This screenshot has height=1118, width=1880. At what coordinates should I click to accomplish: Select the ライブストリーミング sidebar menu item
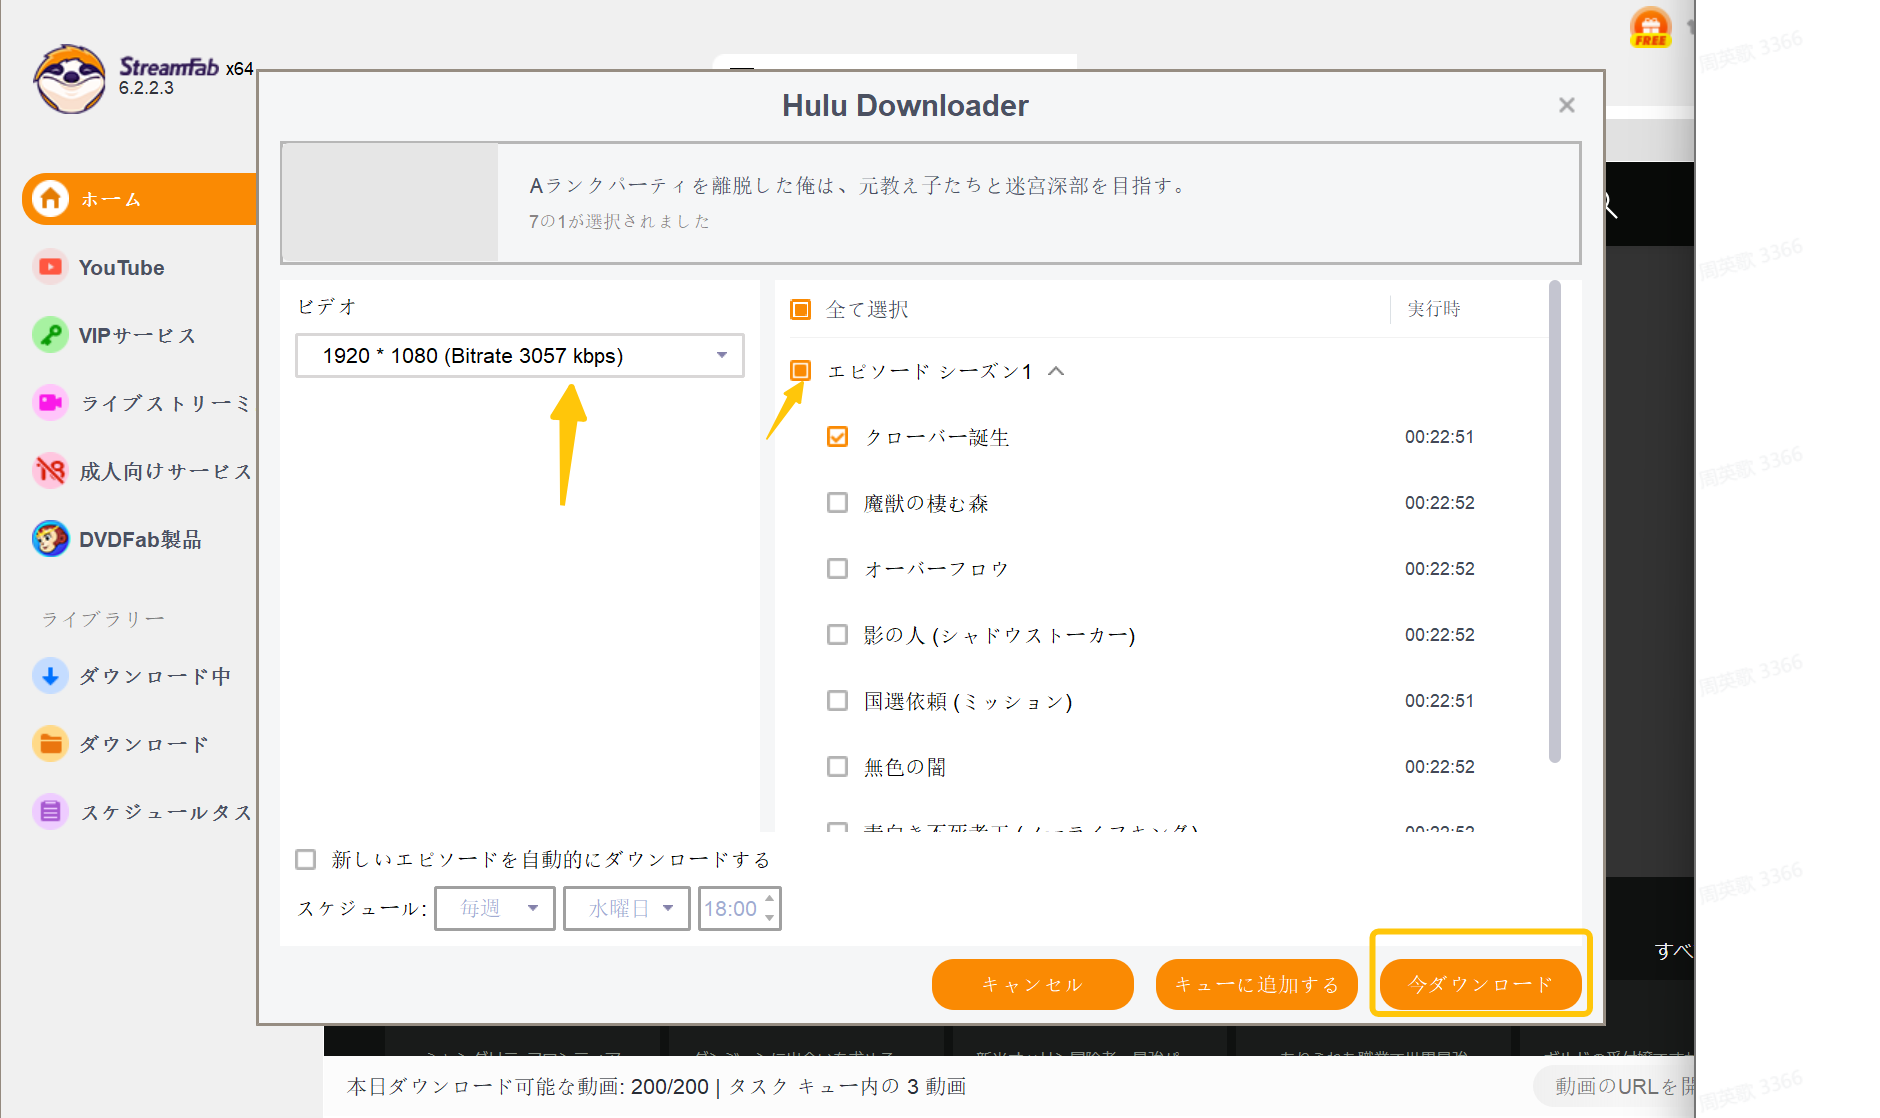[140, 403]
